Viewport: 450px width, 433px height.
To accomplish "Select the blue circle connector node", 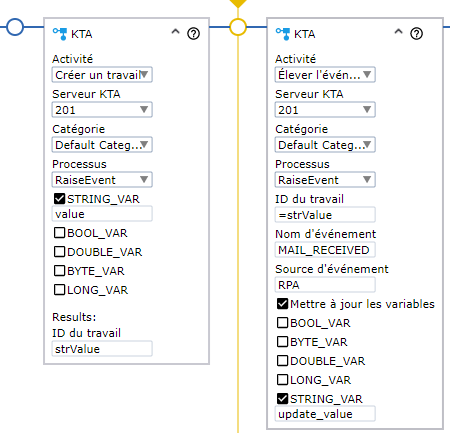I will click(15, 27).
